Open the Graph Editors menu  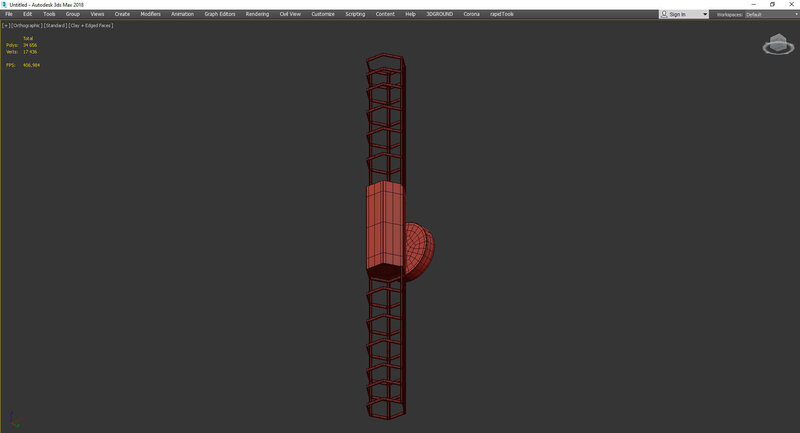[220, 14]
